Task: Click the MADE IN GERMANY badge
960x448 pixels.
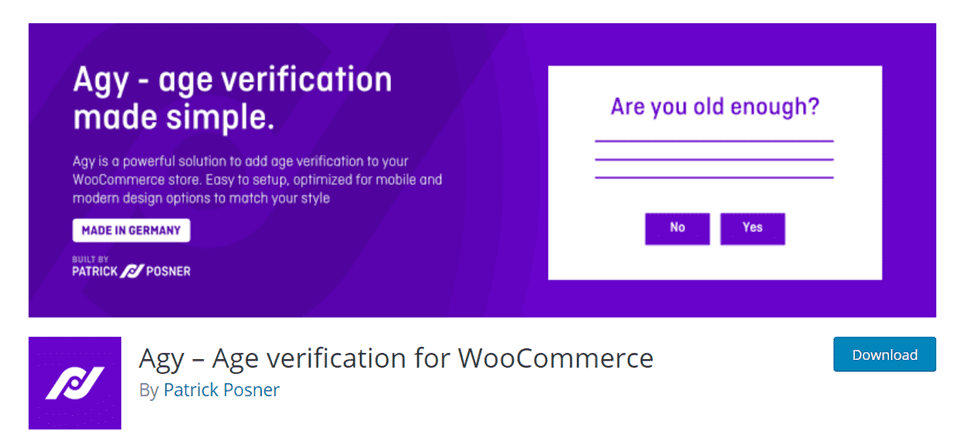Action: click(x=131, y=230)
